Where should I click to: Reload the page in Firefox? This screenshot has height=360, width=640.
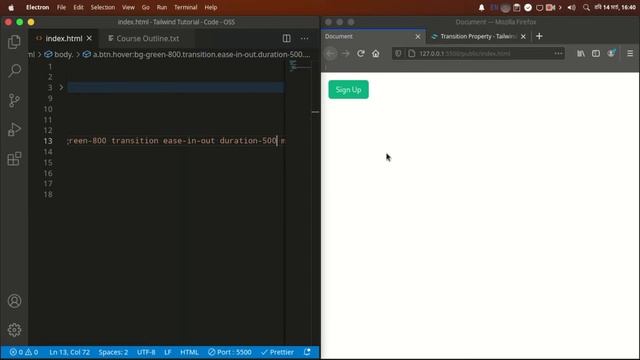tap(361, 53)
